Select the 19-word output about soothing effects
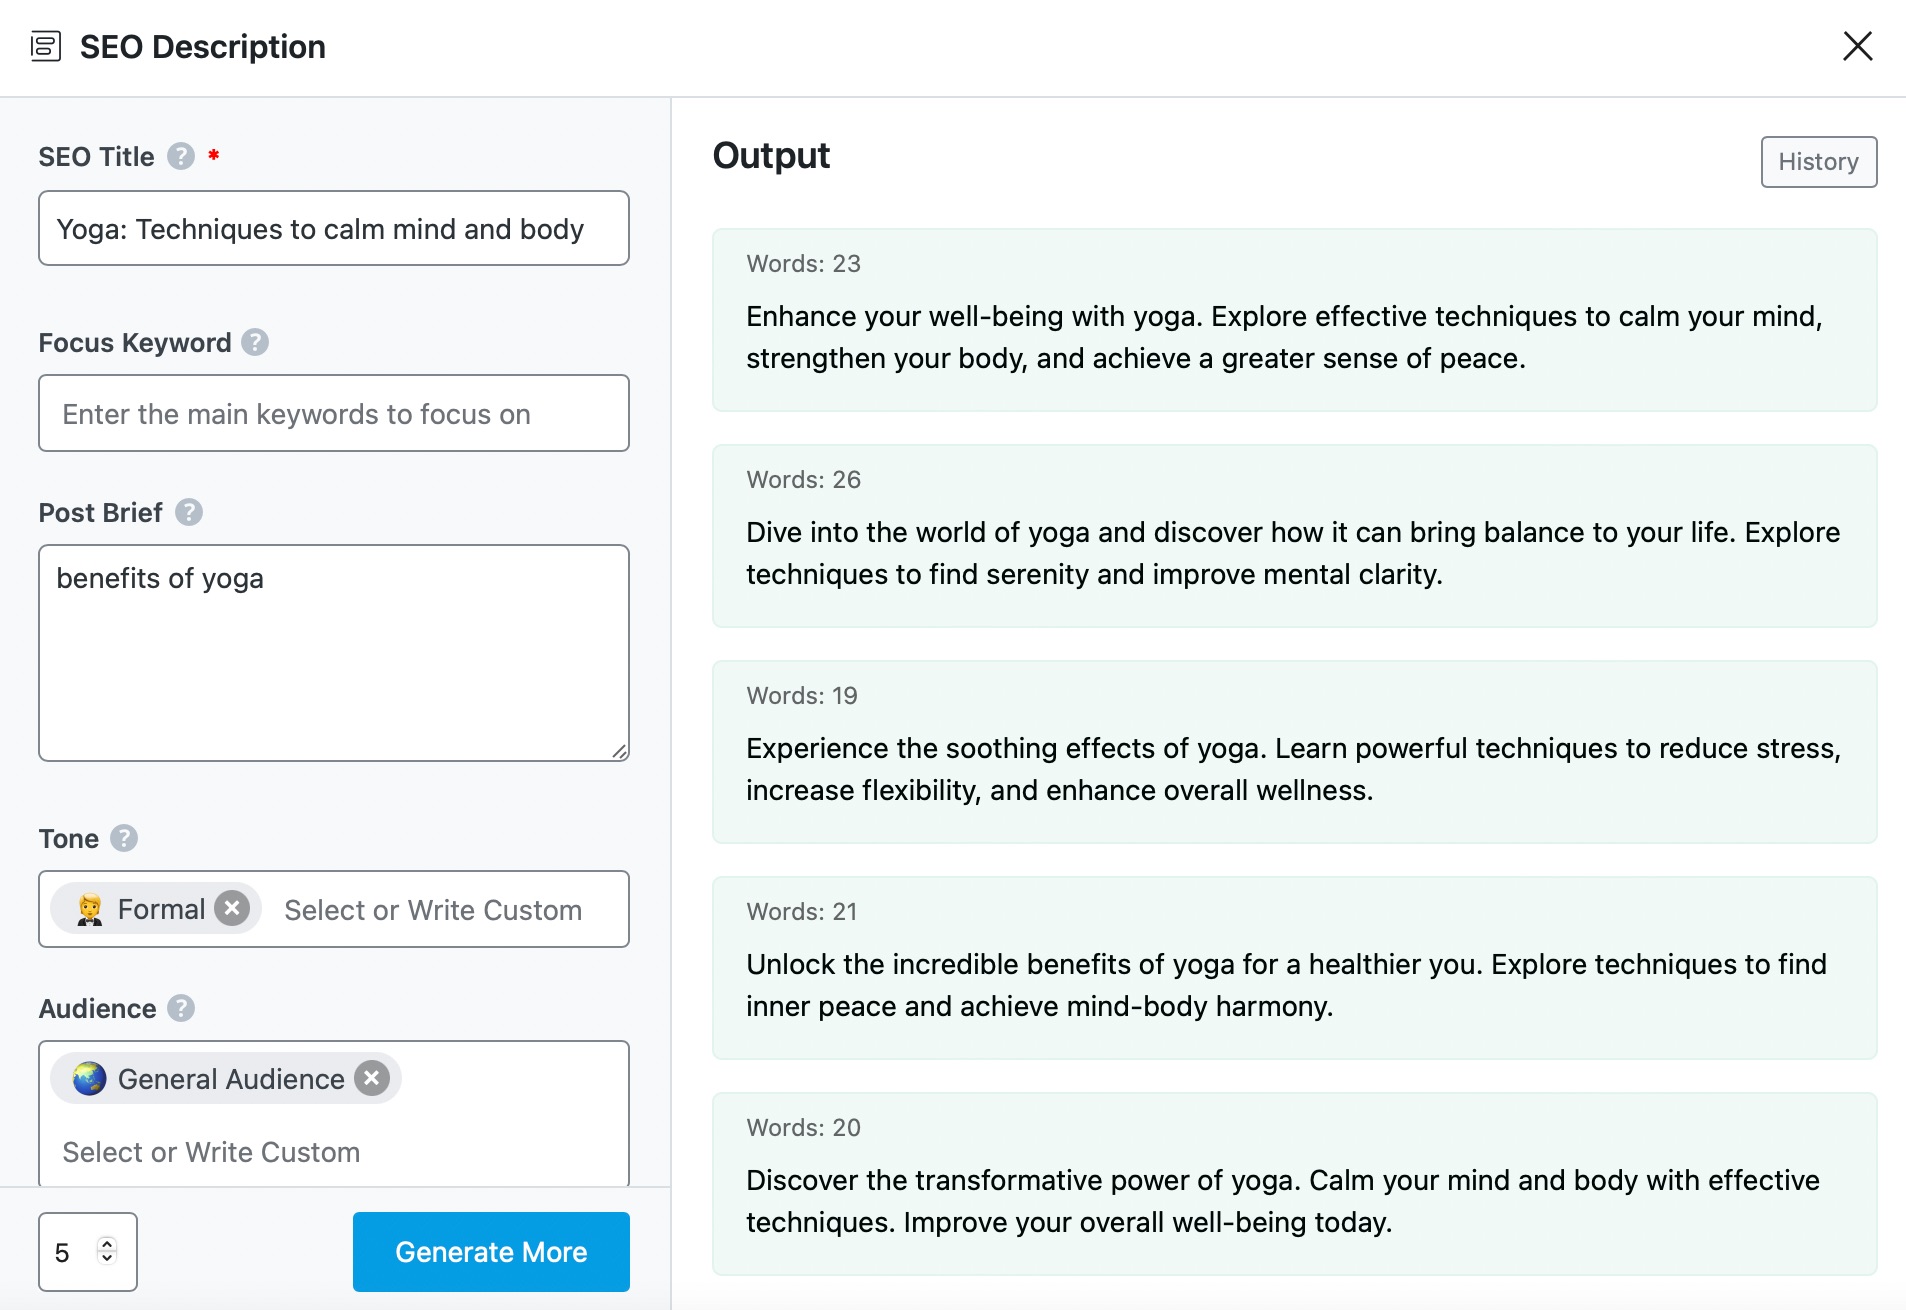Viewport: 1906px width, 1310px height. click(1294, 752)
